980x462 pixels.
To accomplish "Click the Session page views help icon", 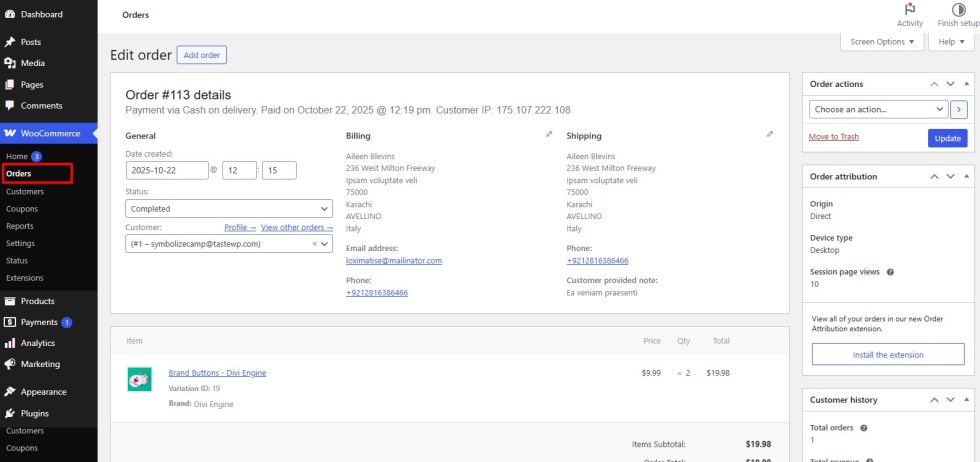I will tap(890, 271).
